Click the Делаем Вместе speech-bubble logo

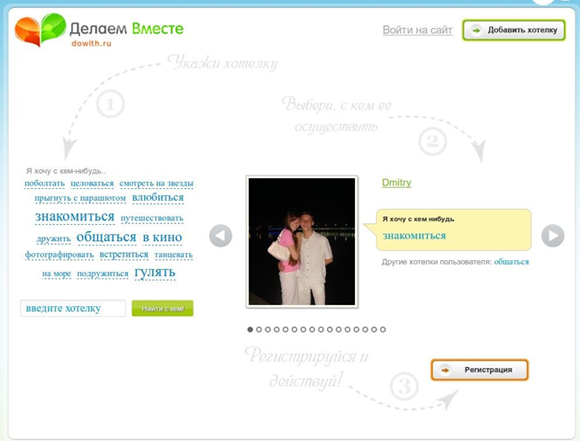click(x=40, y=30)
